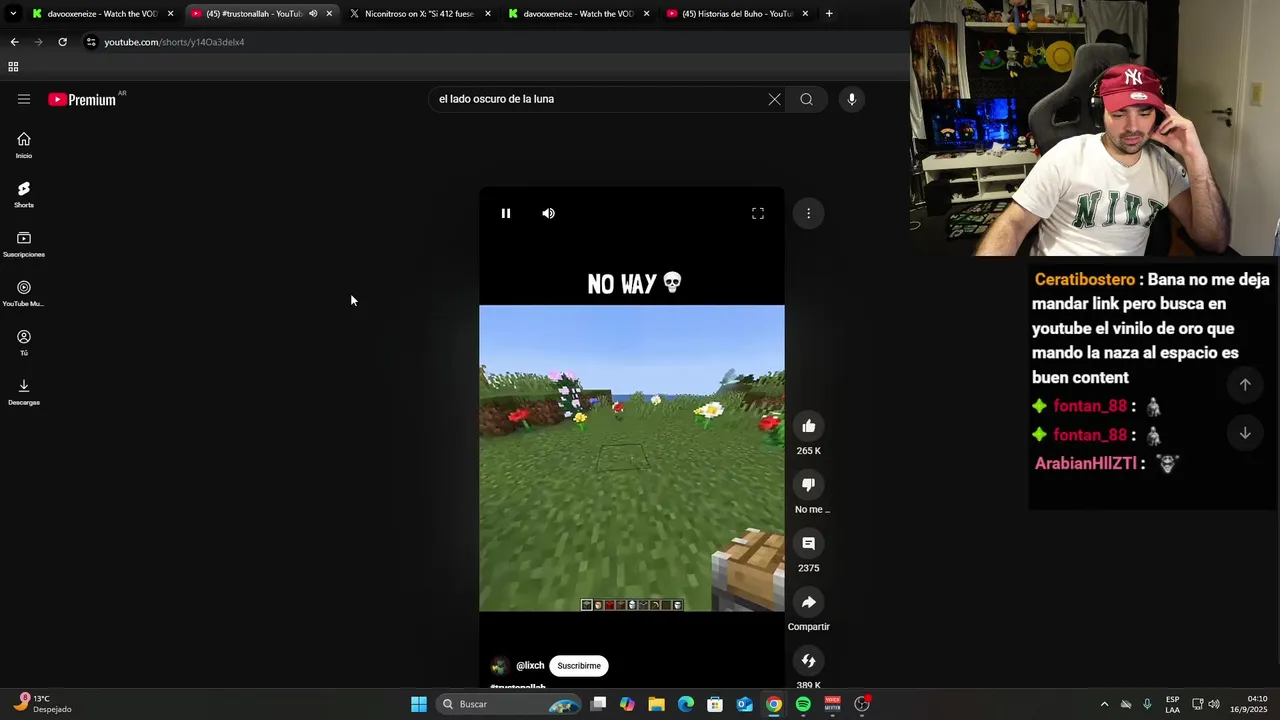
Task: Like the Short with 265 K likes
Action: click(x=808, y=427)
